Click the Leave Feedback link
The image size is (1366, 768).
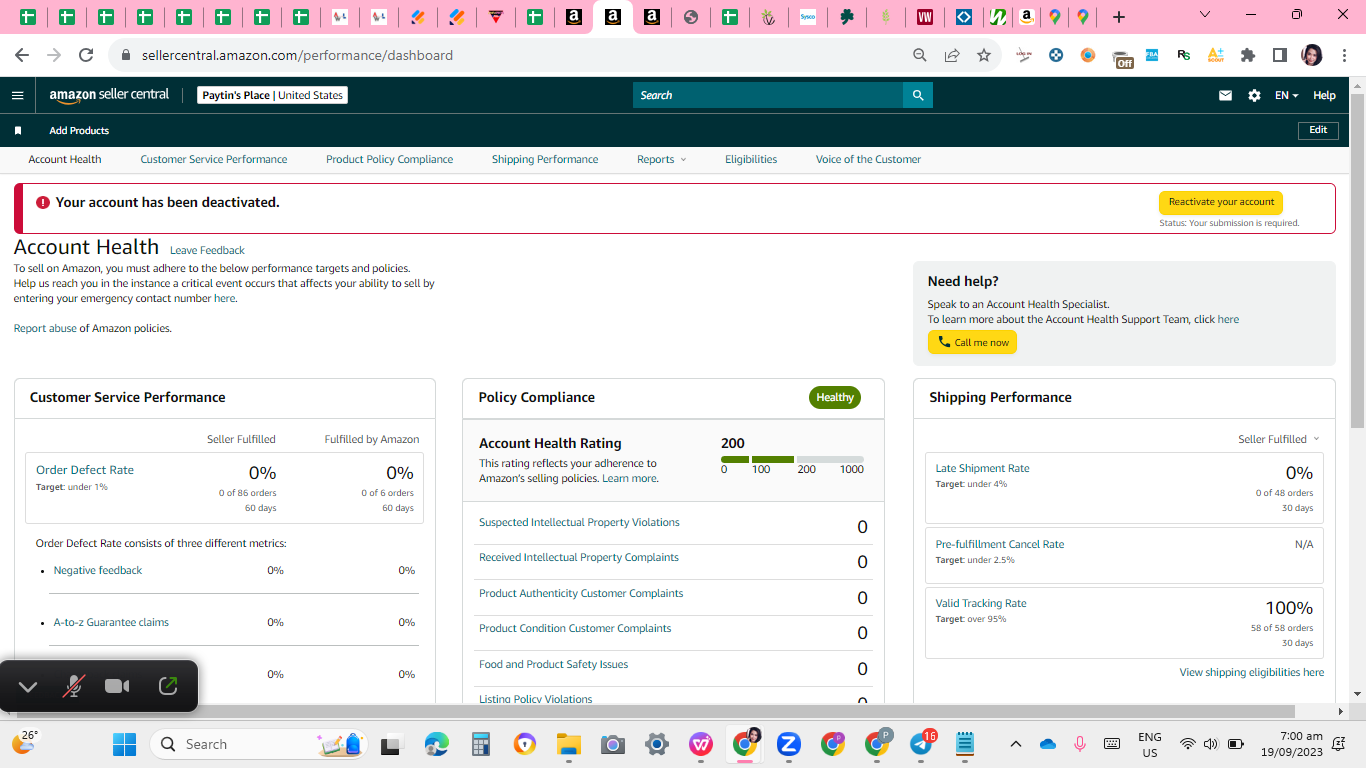click(x=207, y=250)
